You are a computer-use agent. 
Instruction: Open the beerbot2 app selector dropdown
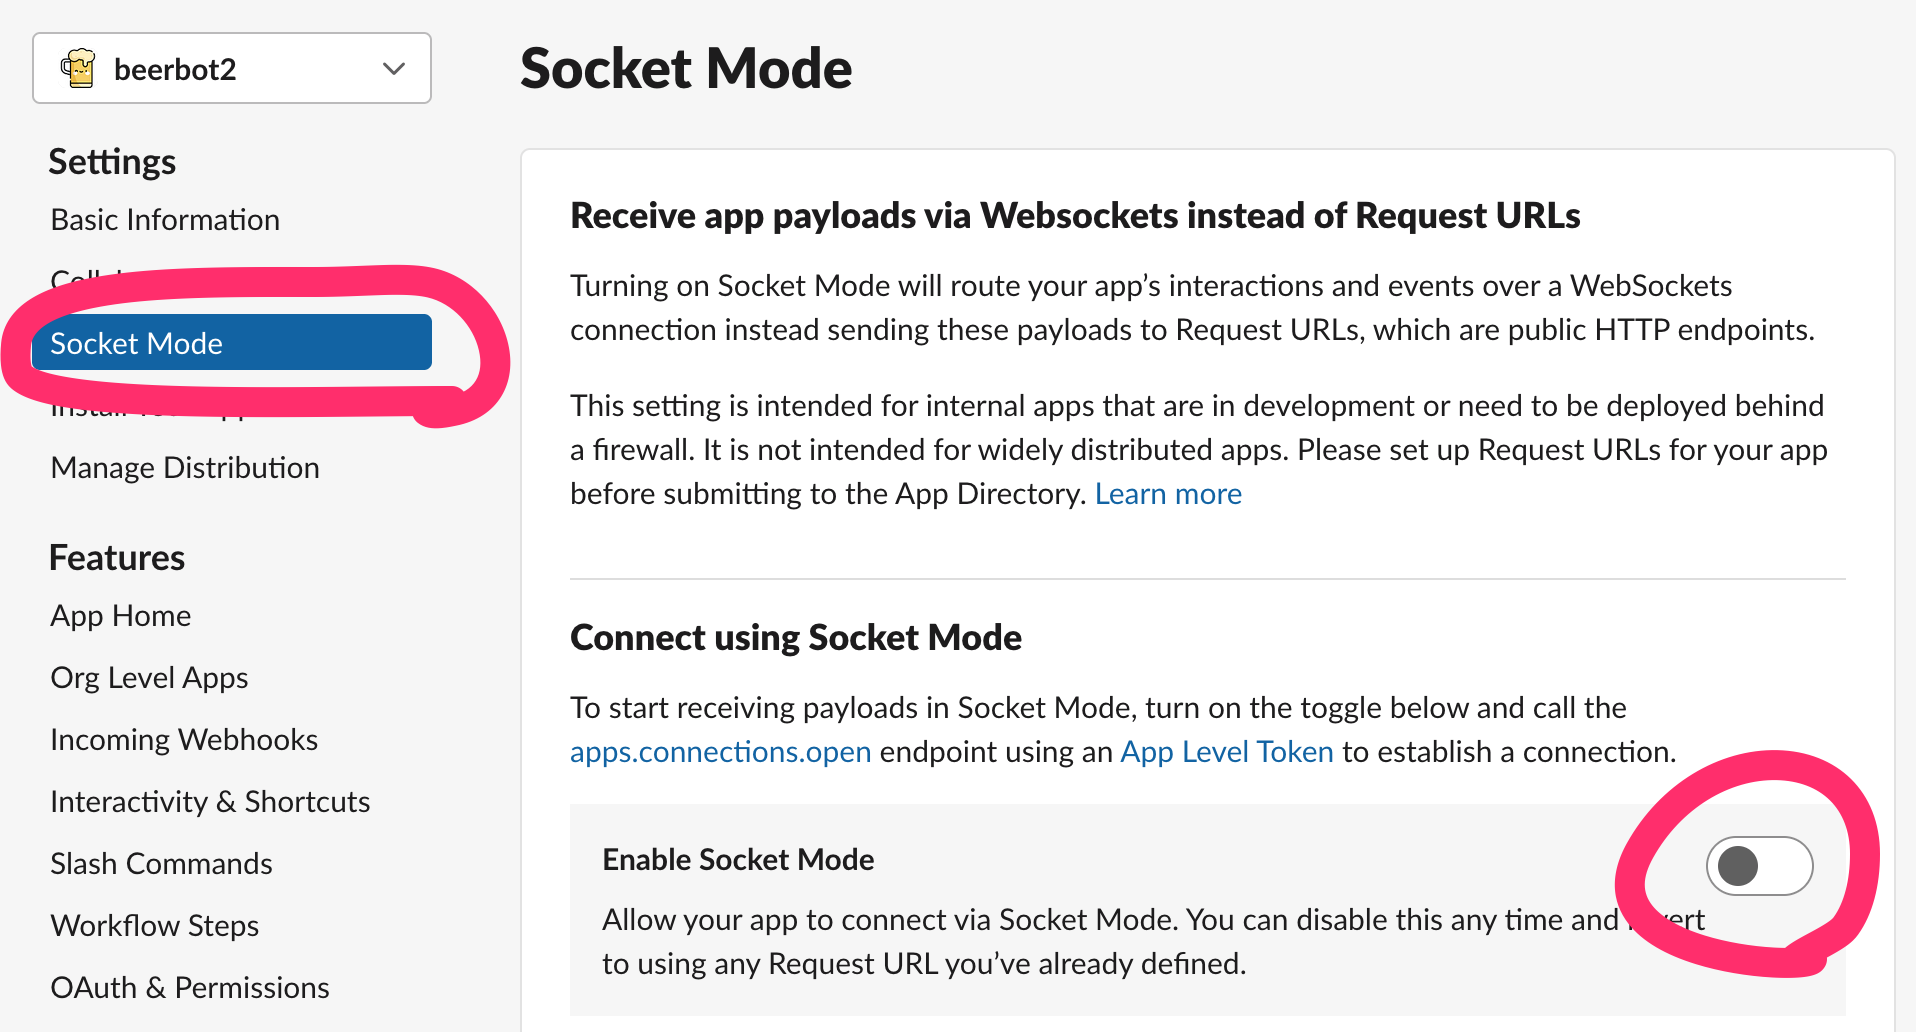point(232,69)
